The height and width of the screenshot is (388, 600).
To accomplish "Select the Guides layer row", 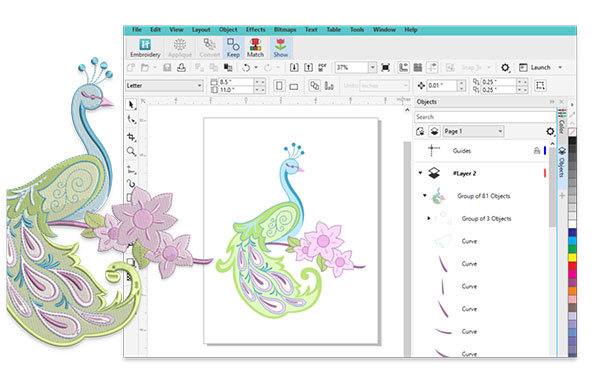I will (481, 151).
